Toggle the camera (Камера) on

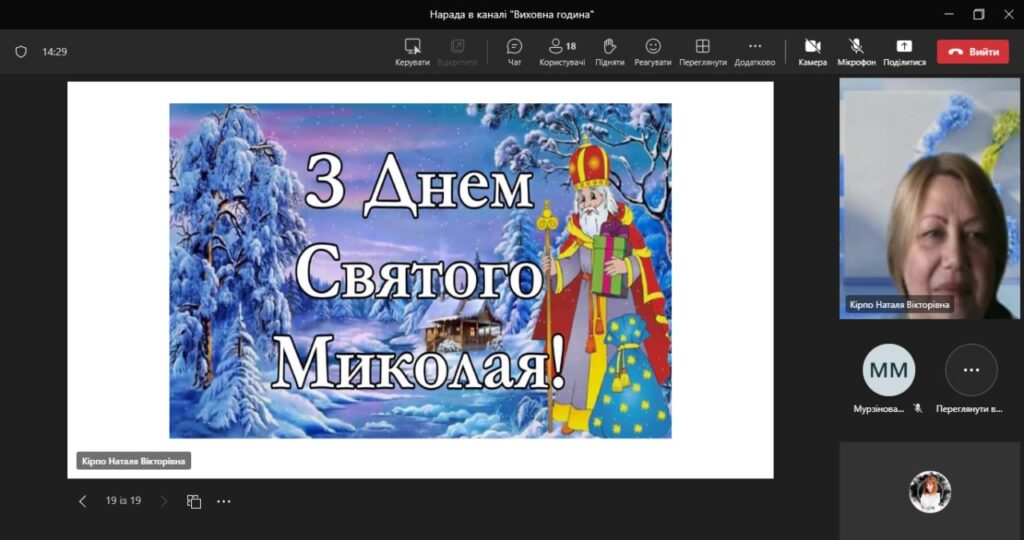coord(812,51)
